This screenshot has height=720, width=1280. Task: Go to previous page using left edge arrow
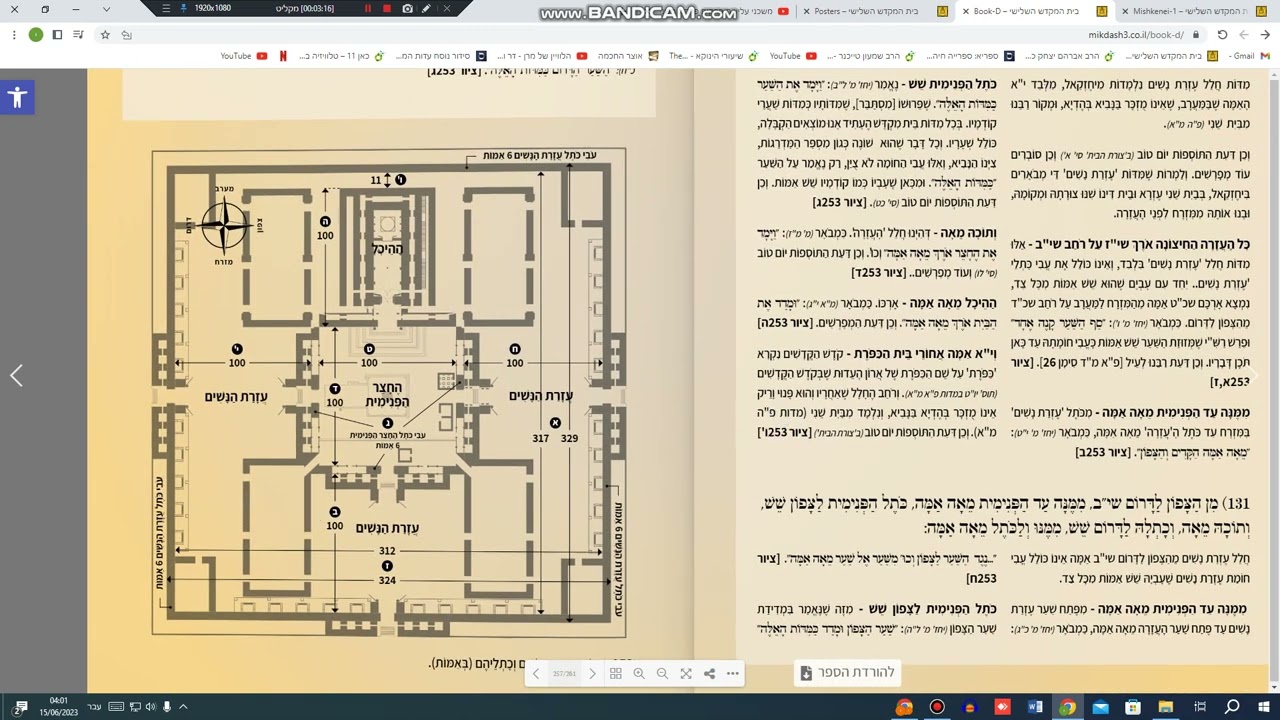16,375
